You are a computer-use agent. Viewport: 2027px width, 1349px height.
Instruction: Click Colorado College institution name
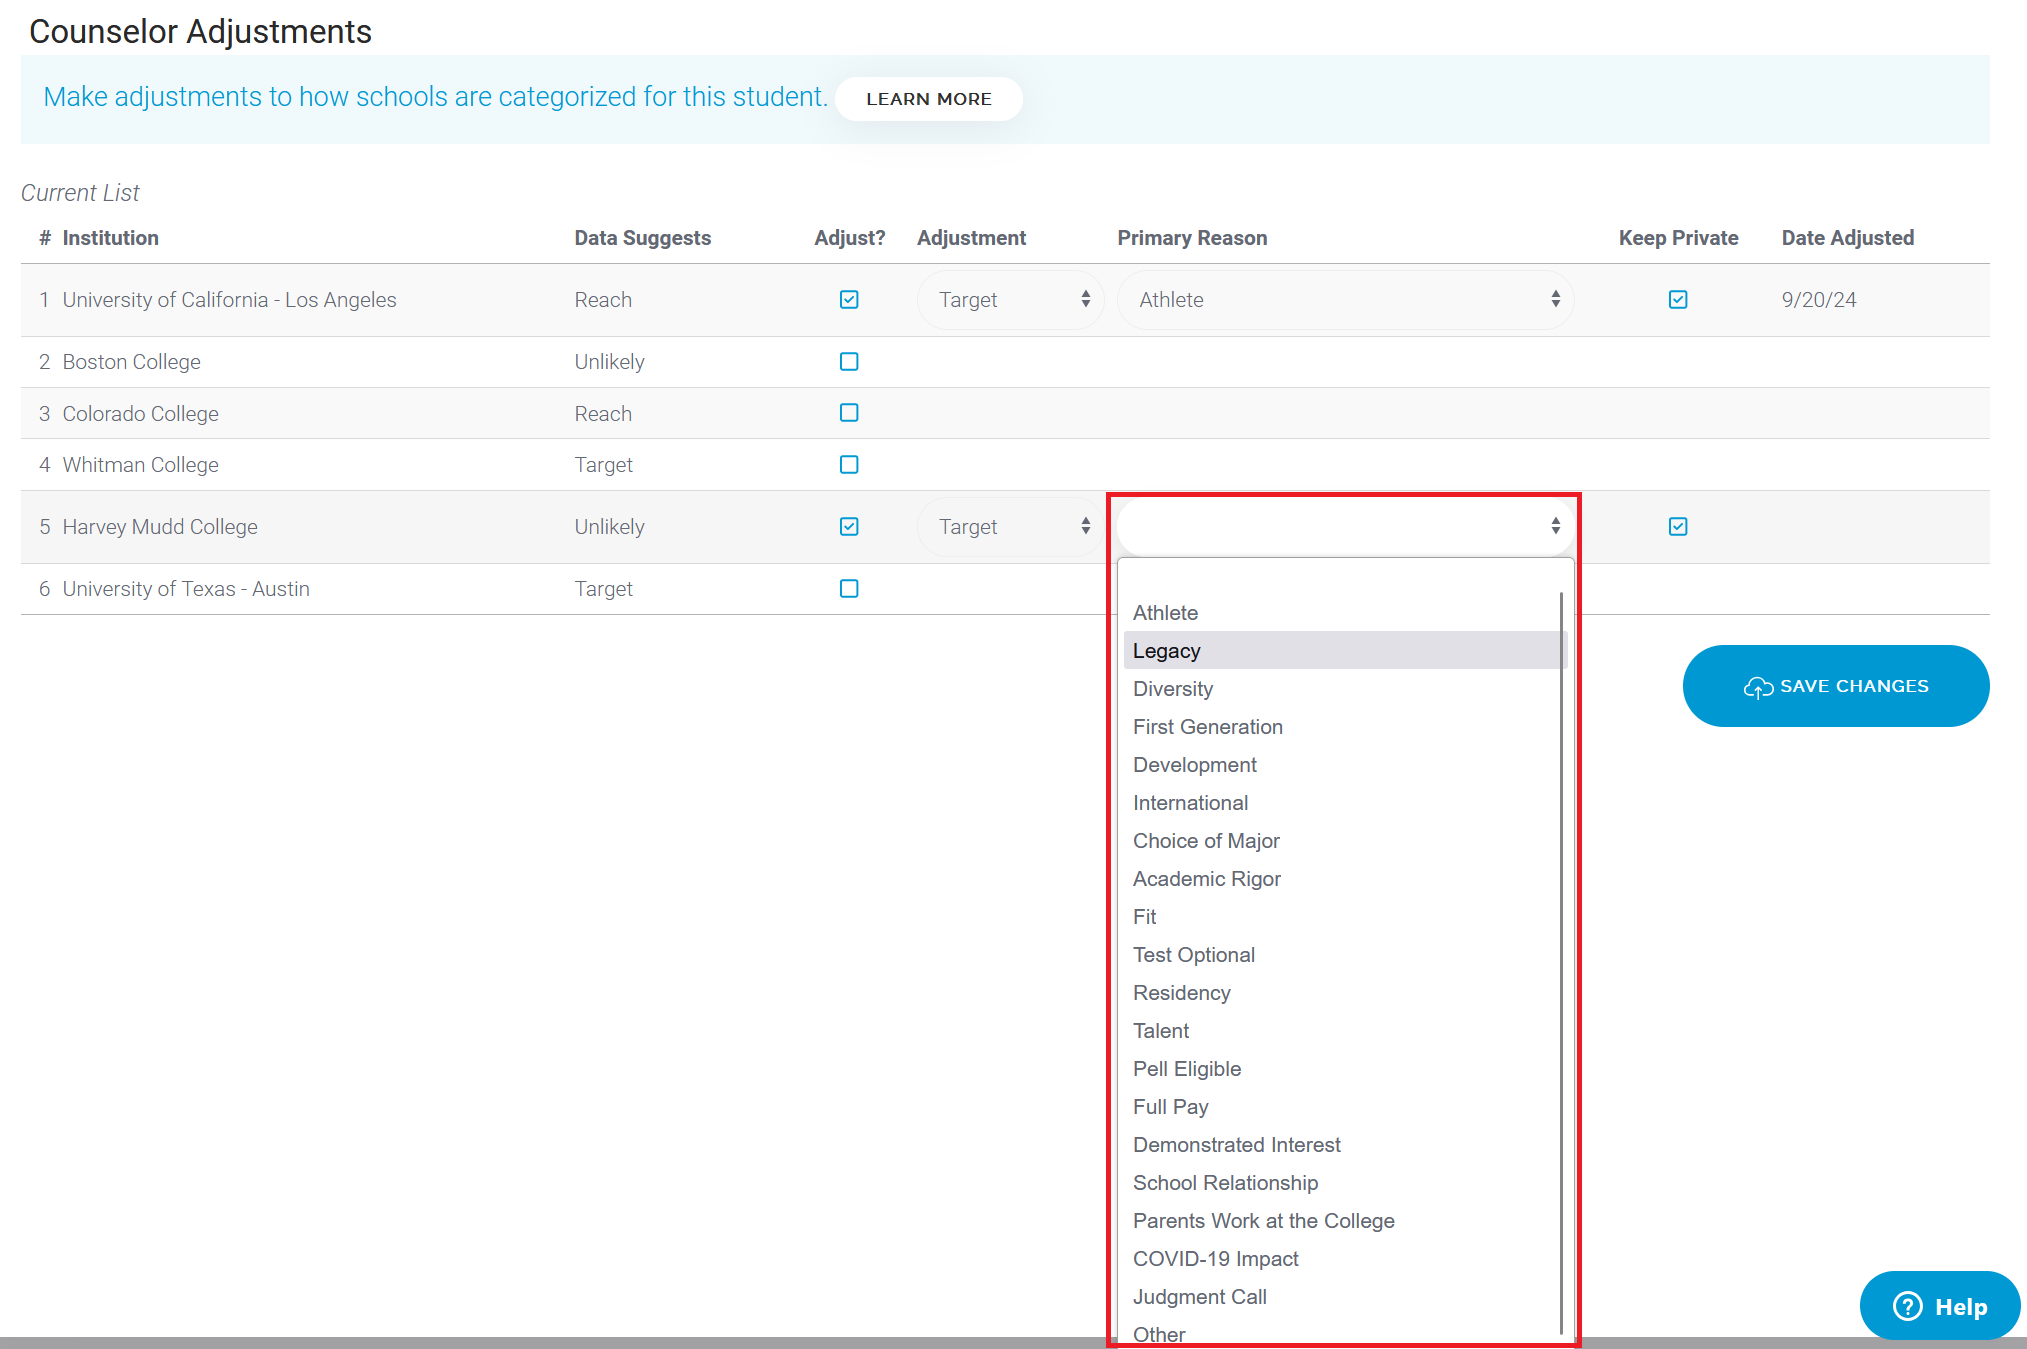point(140,414)
